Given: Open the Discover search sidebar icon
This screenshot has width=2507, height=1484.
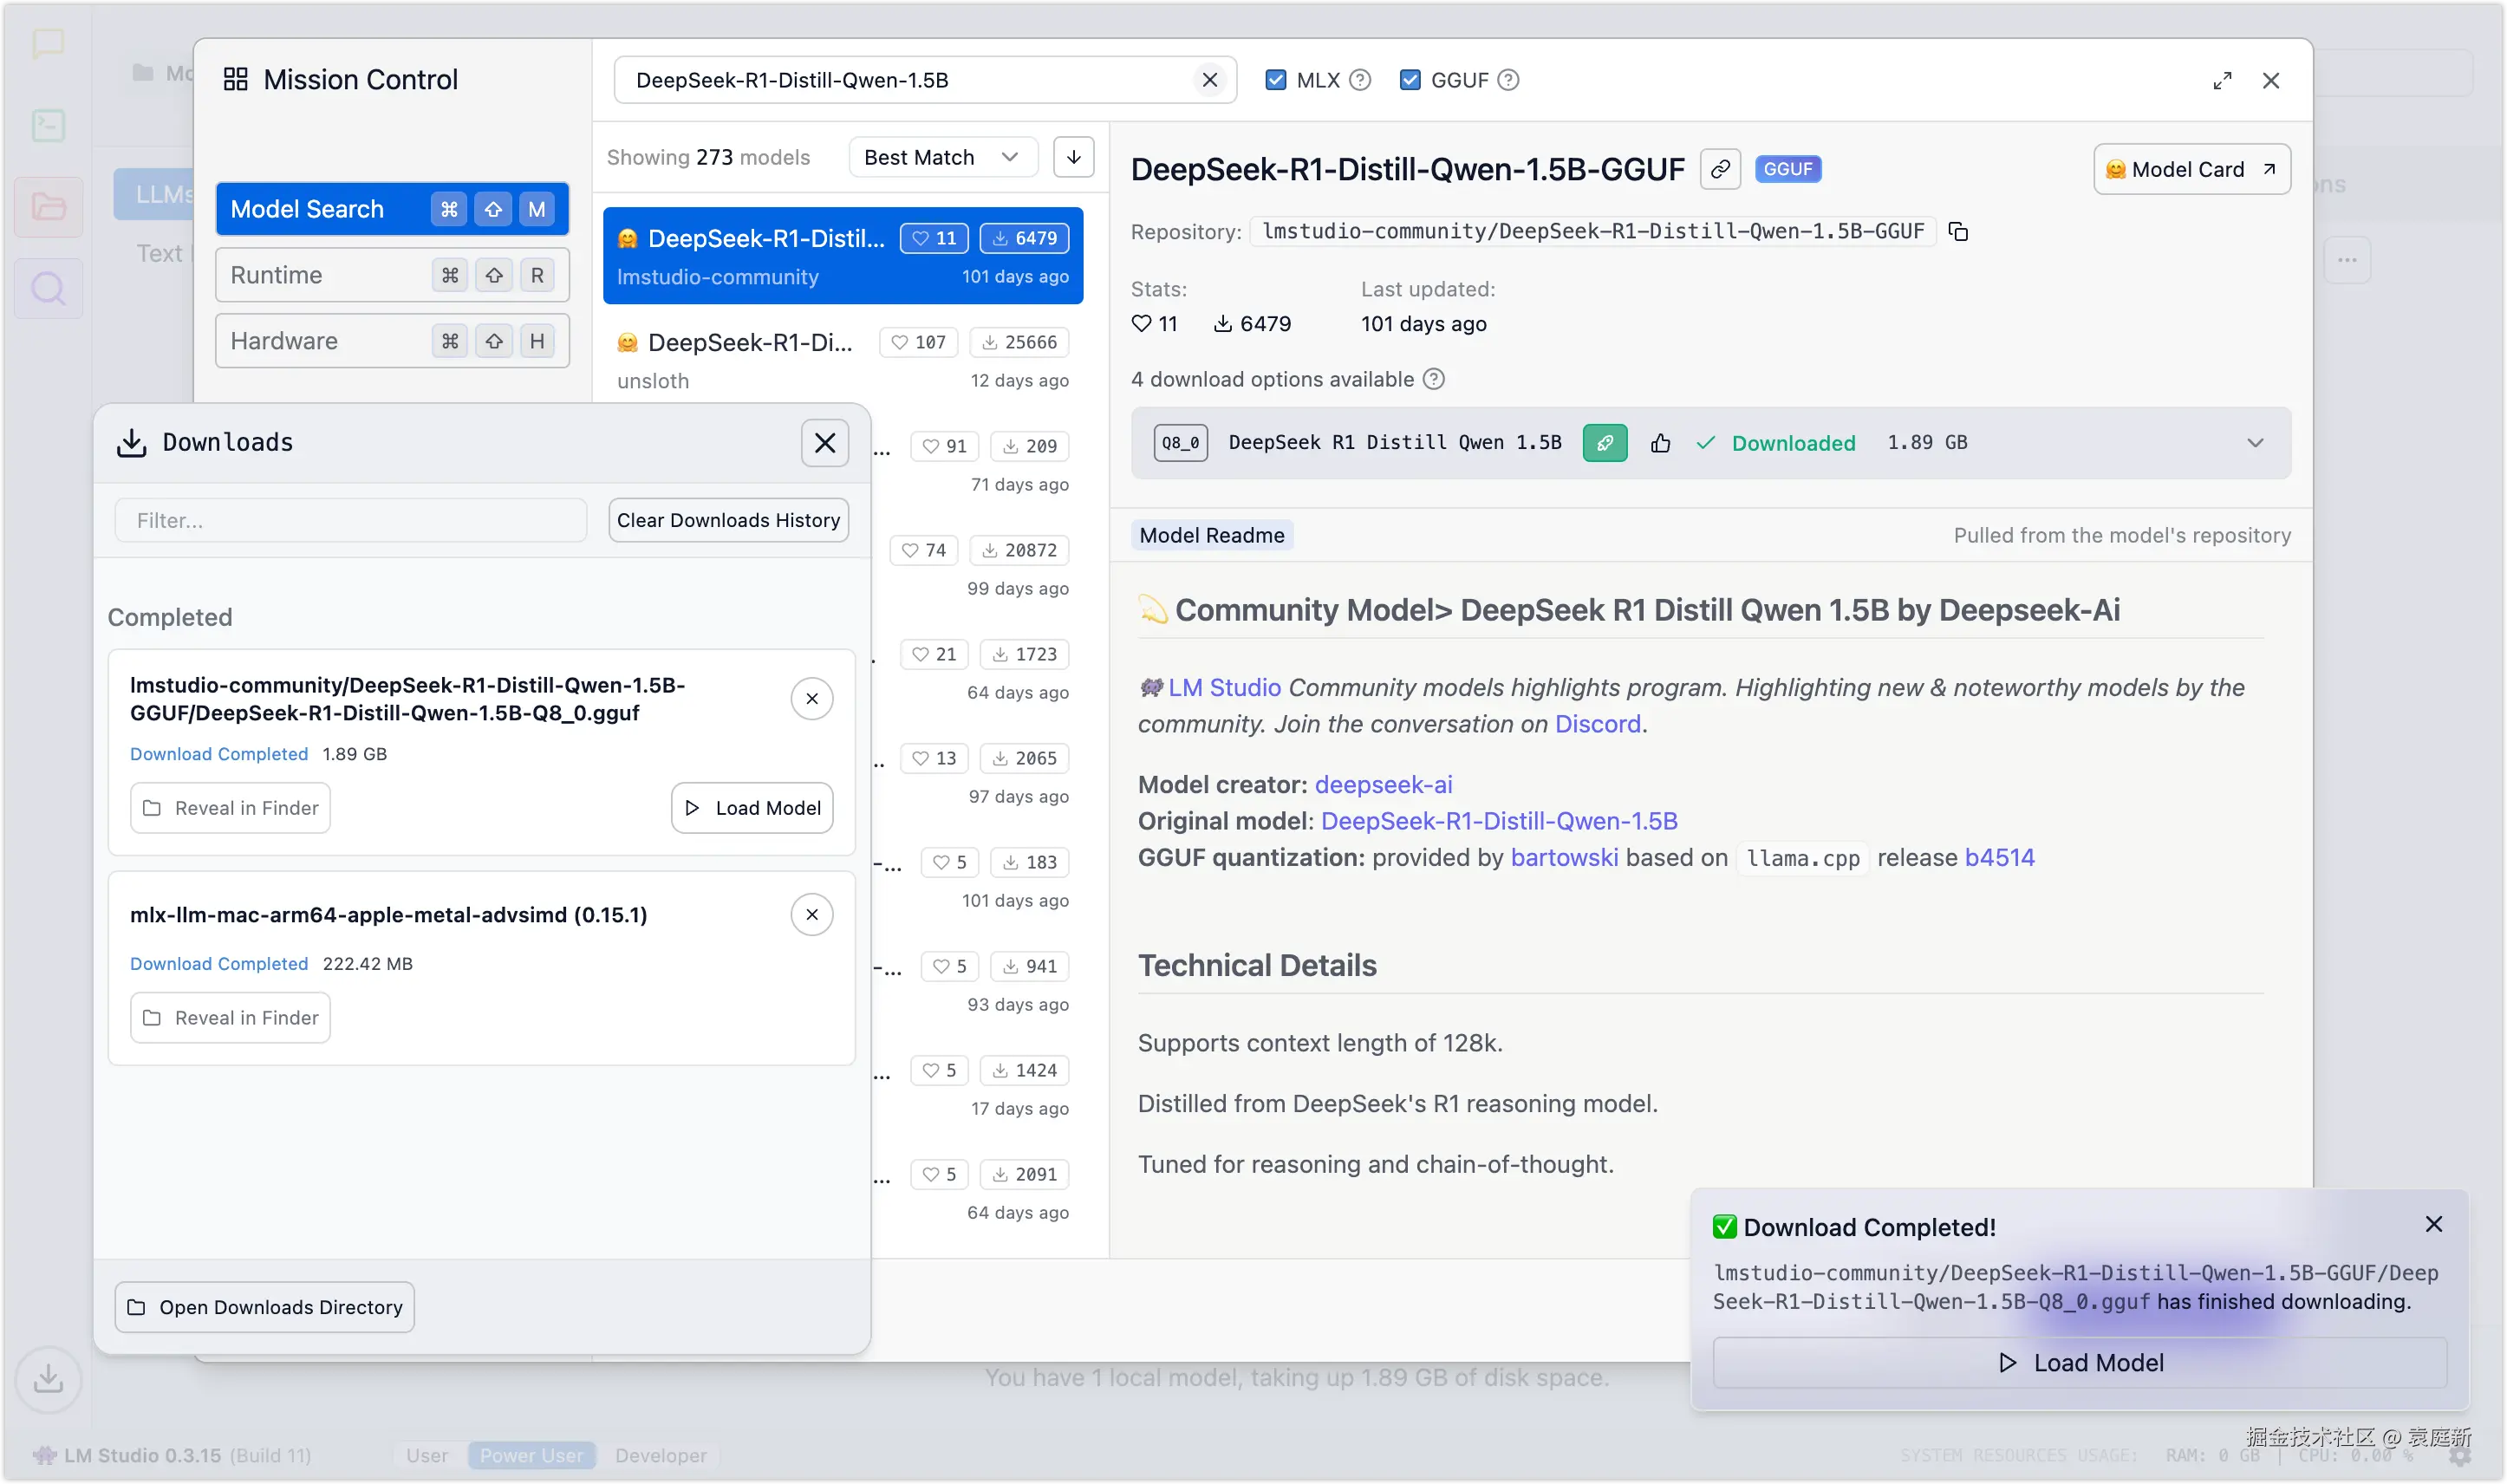Looking at the screenshot, I should (48, 289).
